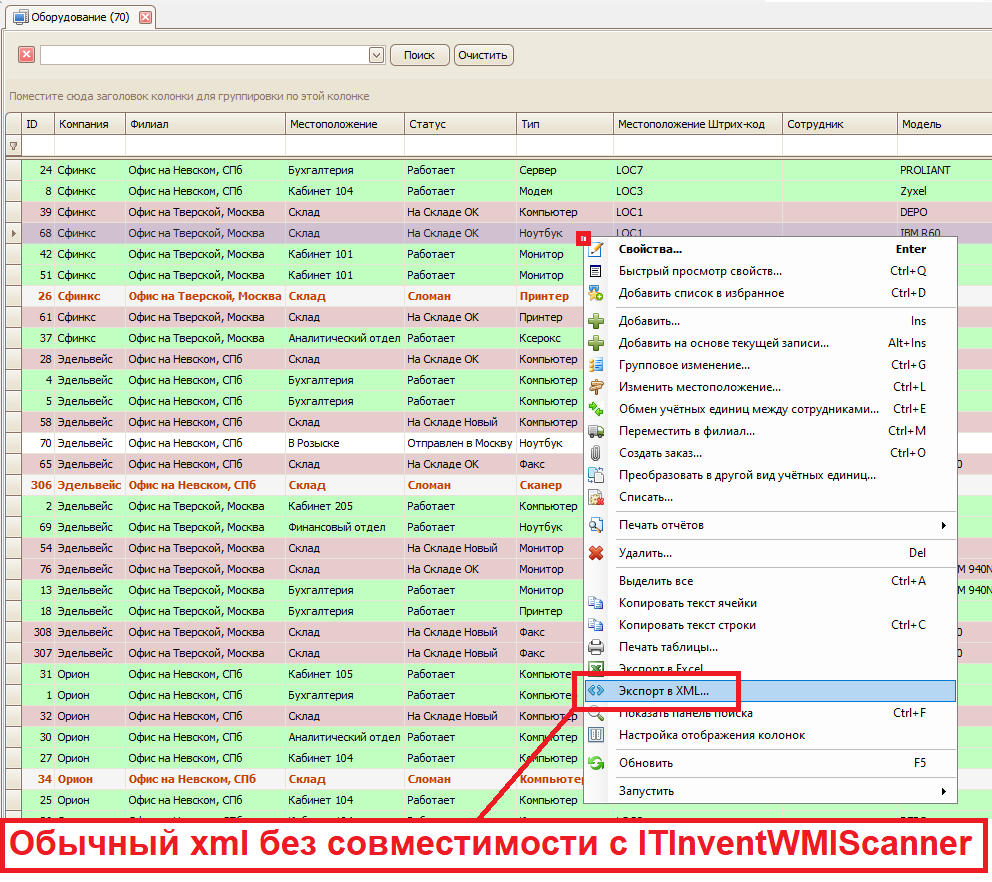Click the quick view properties icon
The image size is (992, 882).
[595, 271]
